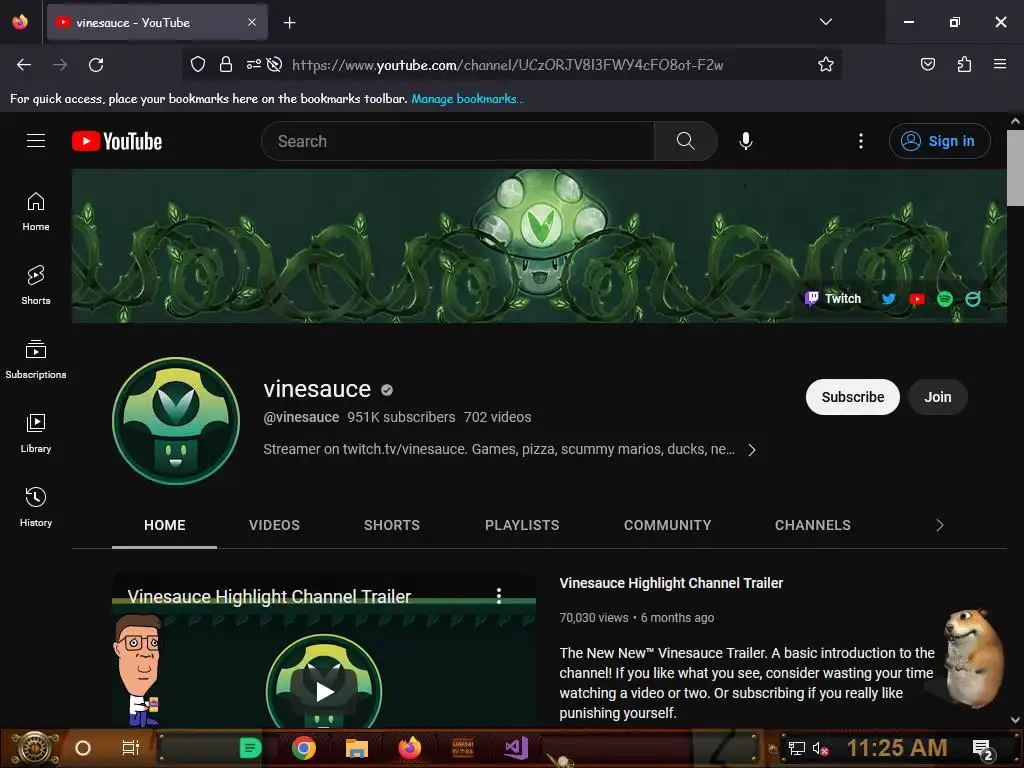Switch to the PLAYLISTS tab
Image resolution: width=1024 pixels, height=768 pixels.
coord(522,525)
